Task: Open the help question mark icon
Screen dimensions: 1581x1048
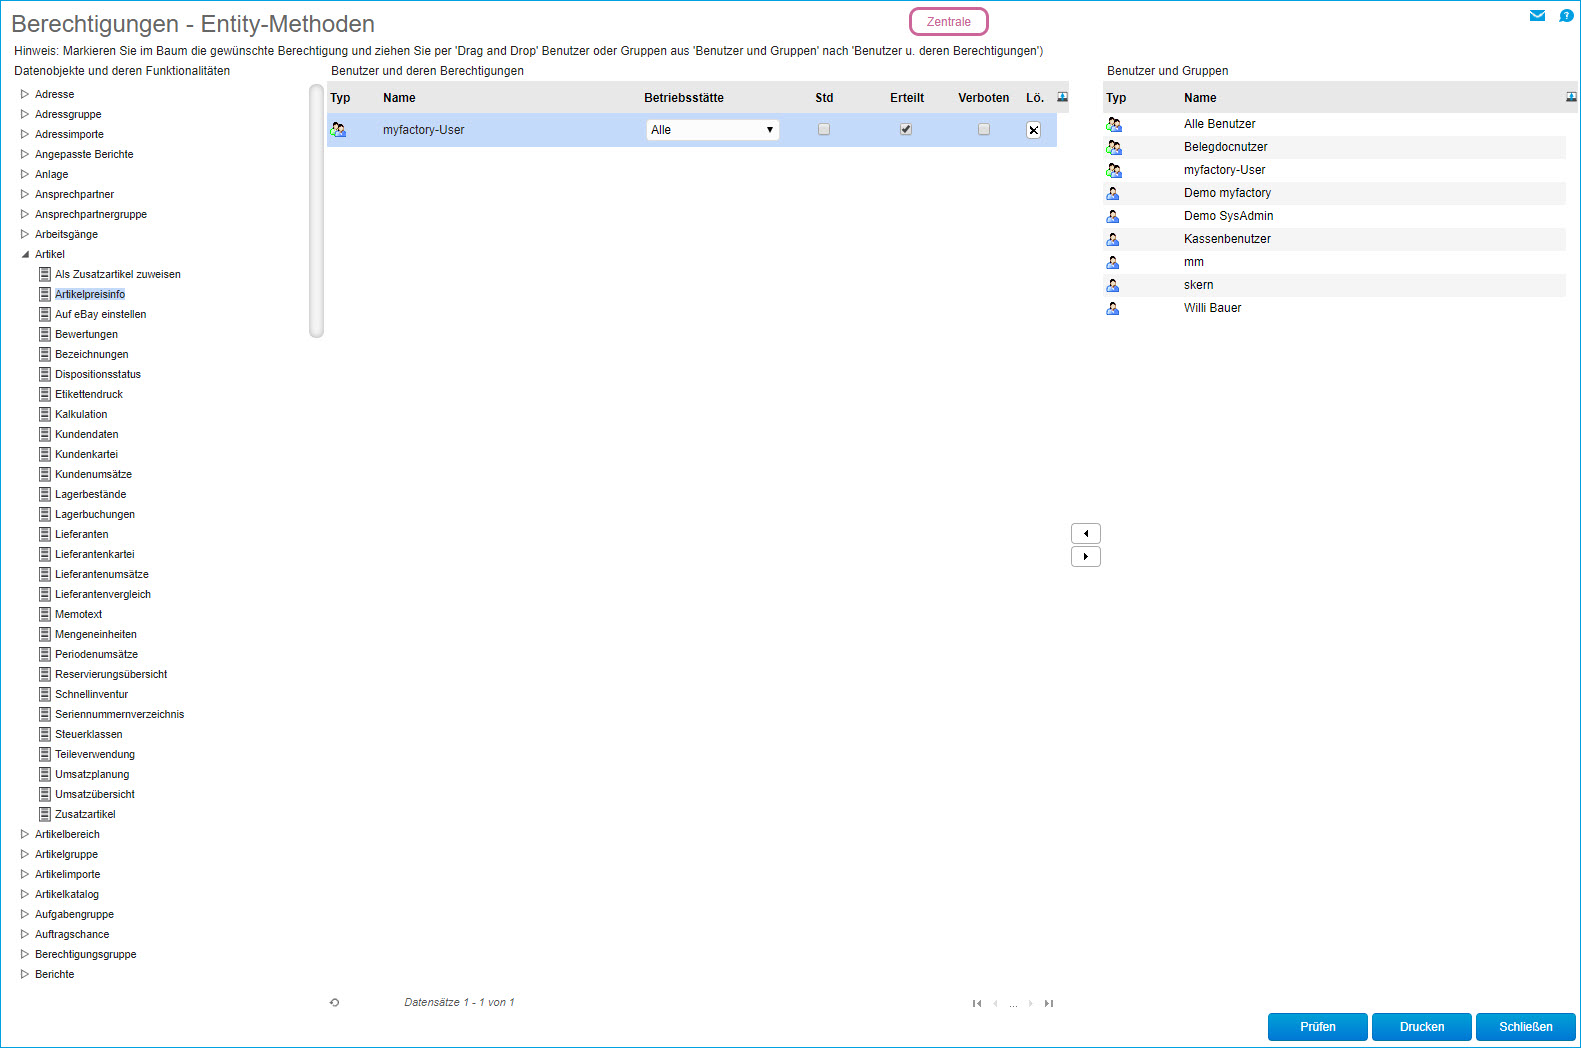Action: 1566,15
